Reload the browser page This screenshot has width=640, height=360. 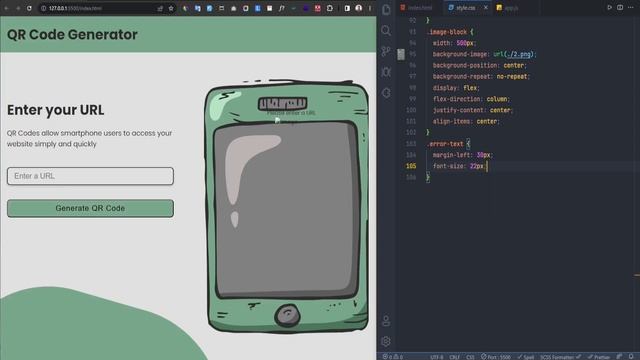(29, 8)
